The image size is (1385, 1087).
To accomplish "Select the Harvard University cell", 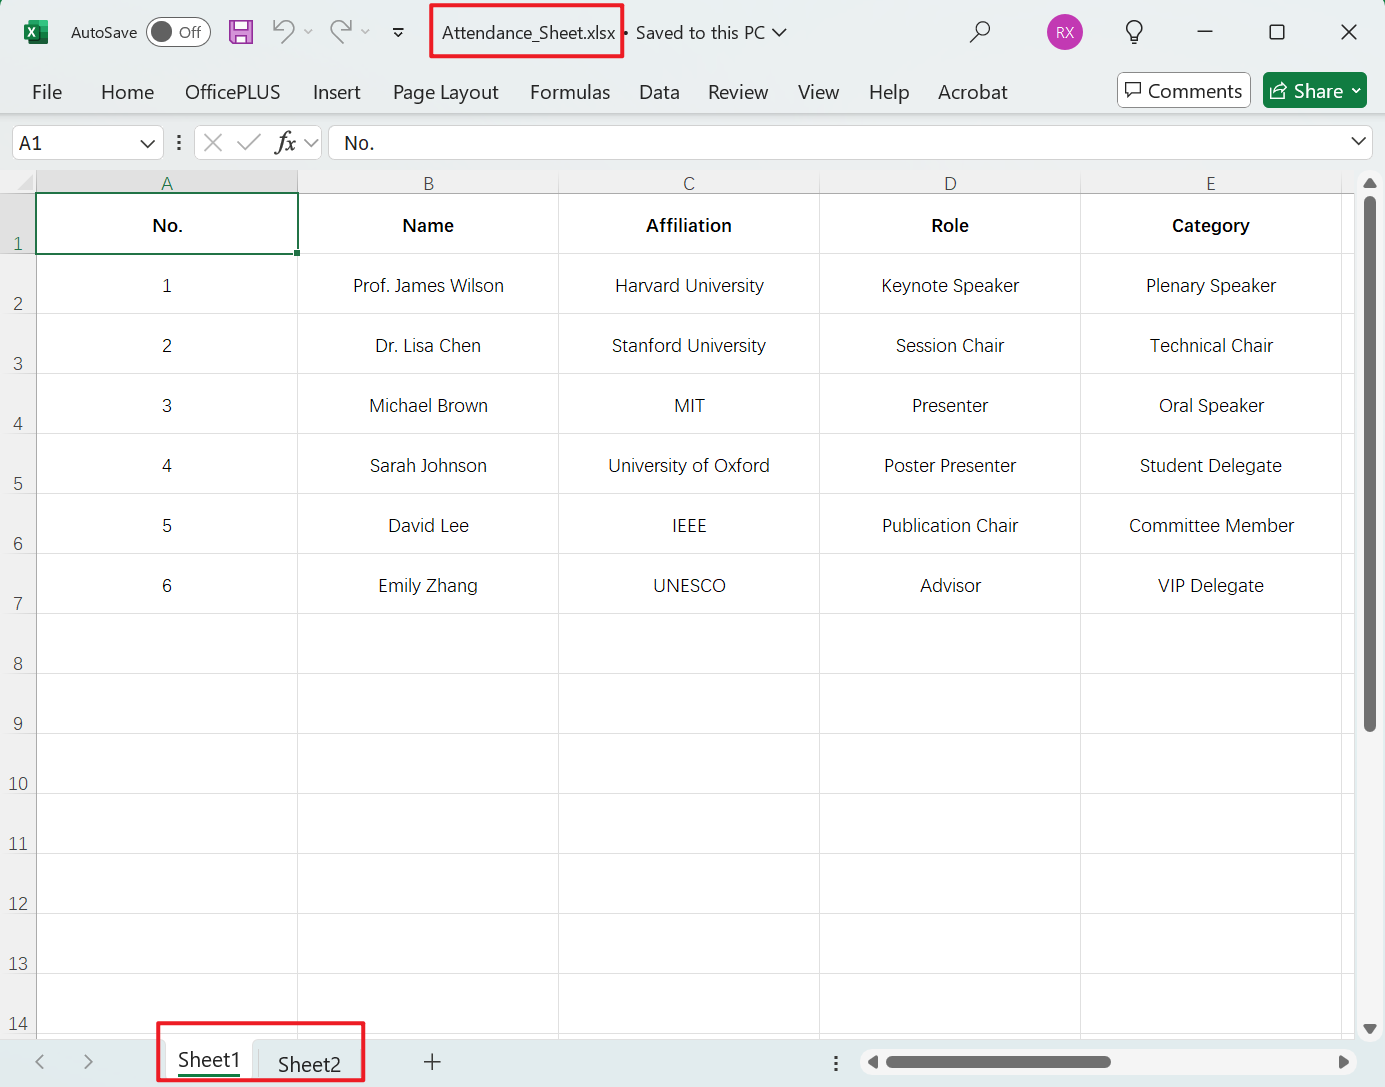I will [x=689, y=286].
